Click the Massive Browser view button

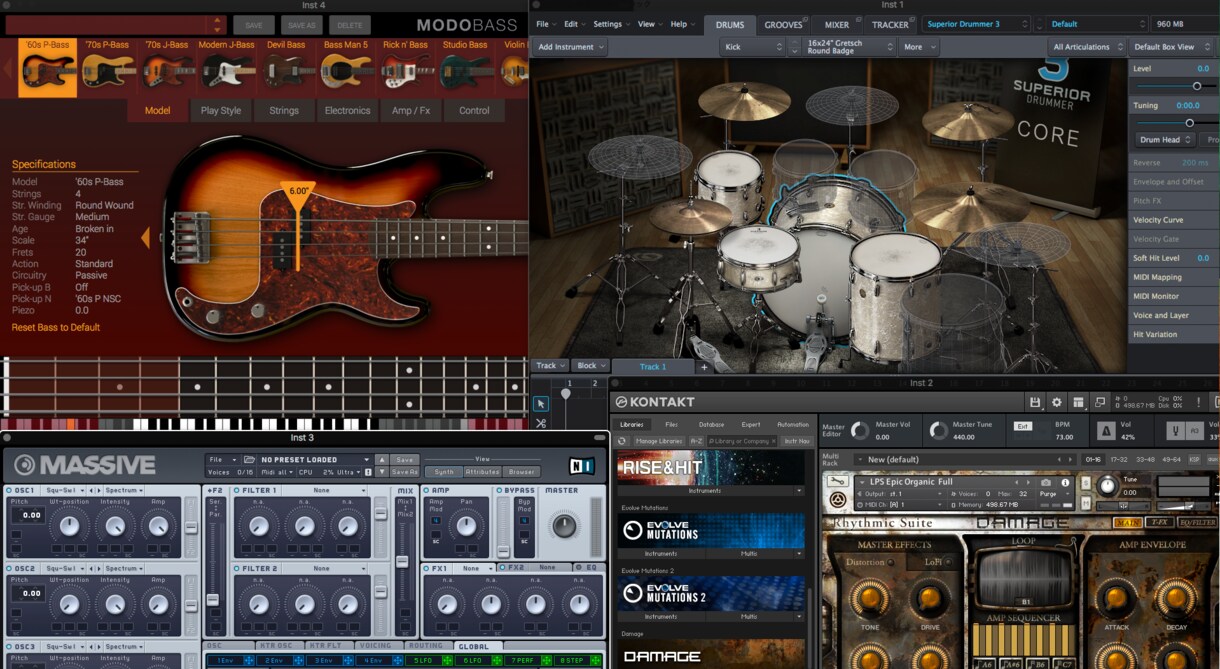click(521, 472)
